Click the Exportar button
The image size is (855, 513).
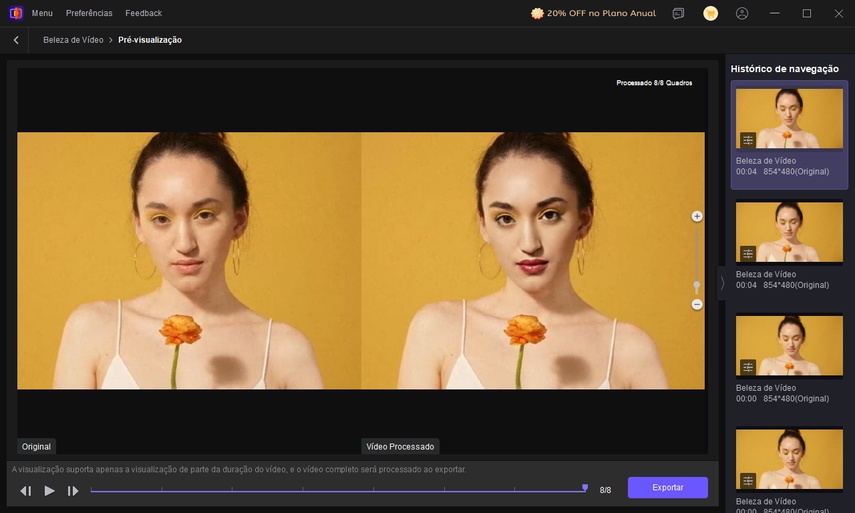tap(667, 487)
